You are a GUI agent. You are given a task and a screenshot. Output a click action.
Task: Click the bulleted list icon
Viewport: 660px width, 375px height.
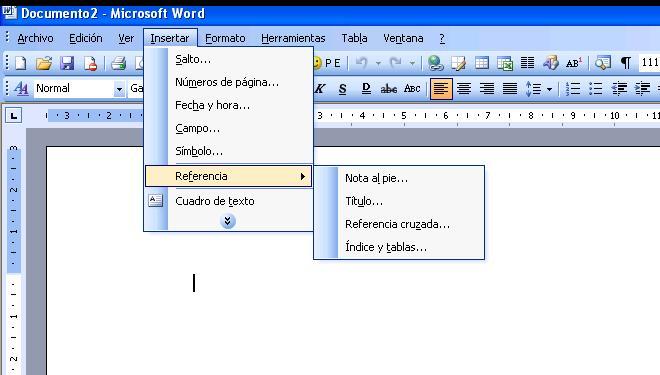(596, 89)
